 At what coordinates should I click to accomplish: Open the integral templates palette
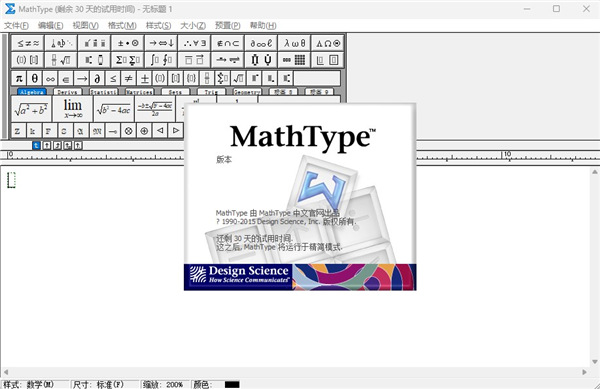161,60
